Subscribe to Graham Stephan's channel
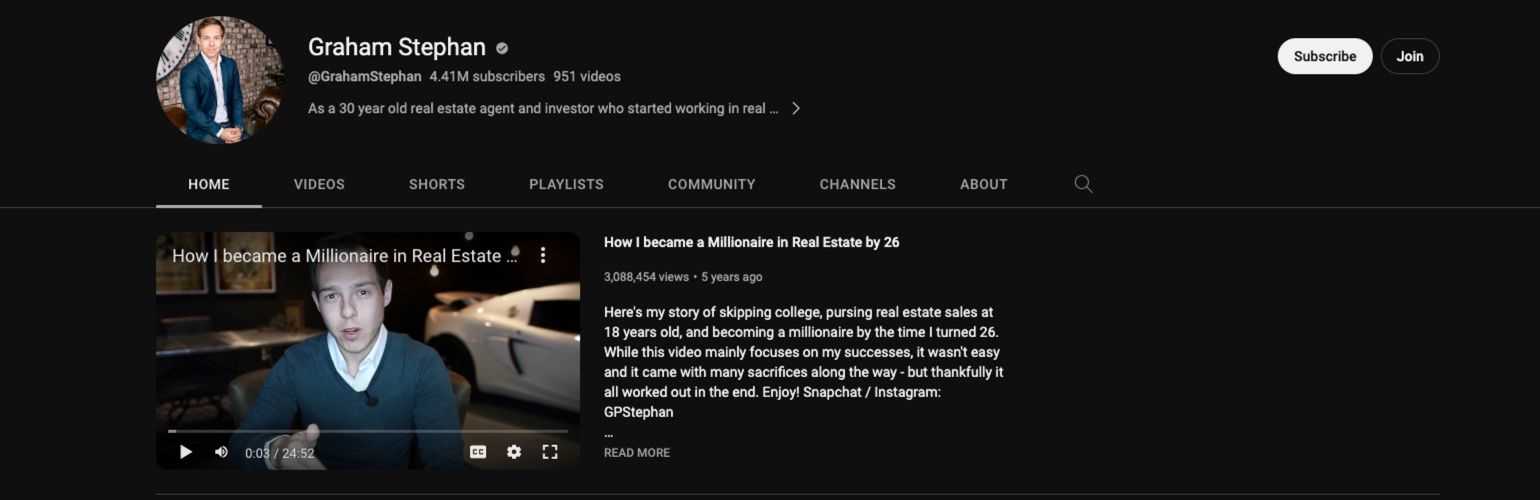 (x=1324, y=56)
